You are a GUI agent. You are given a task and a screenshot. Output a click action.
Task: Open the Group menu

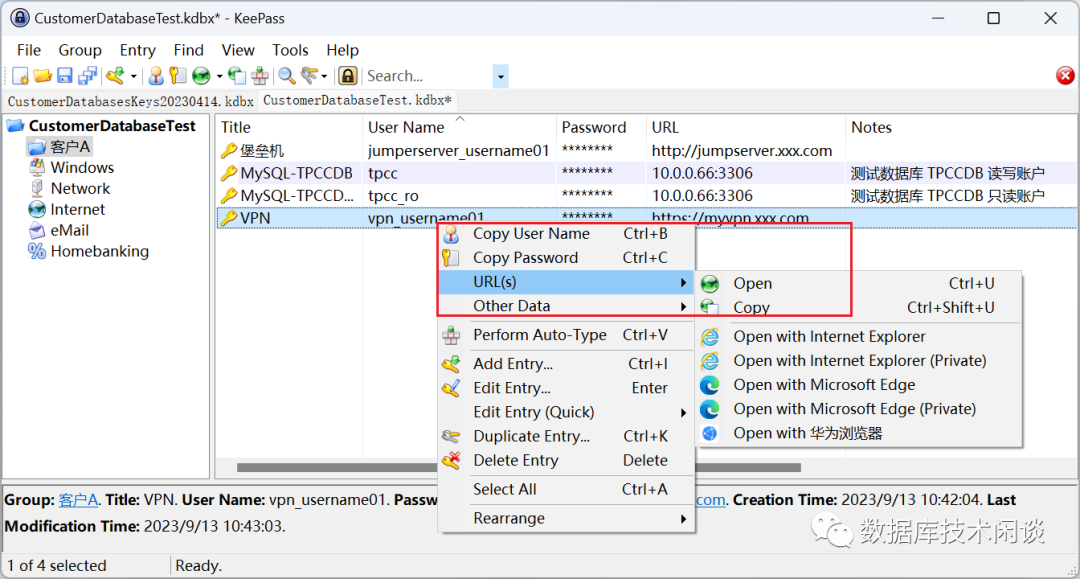(x=80, y=50)
